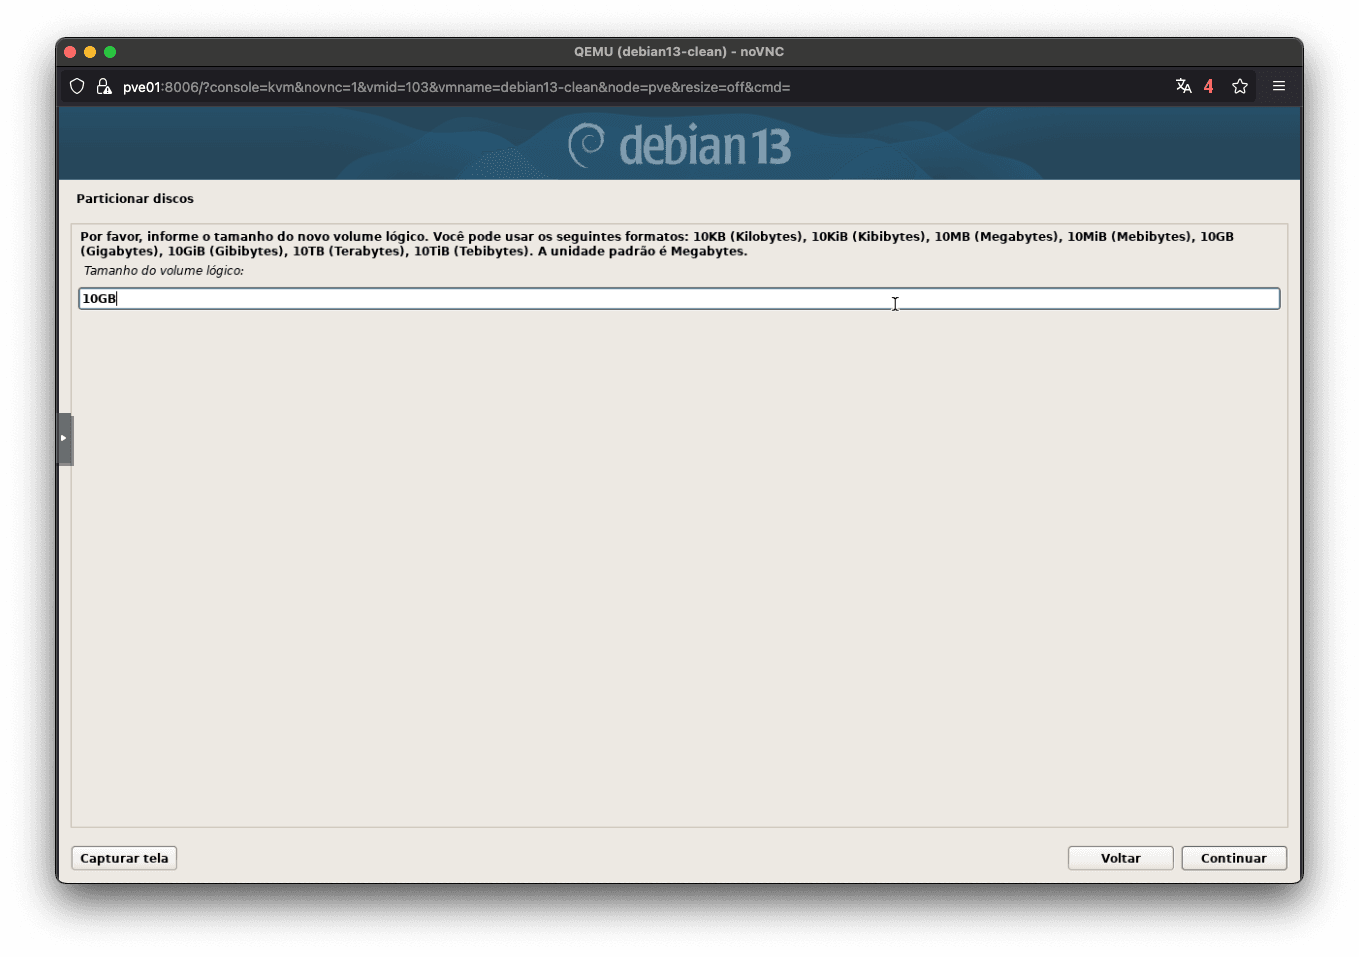Click the yellow minimize window button

(x=90, y=52)
